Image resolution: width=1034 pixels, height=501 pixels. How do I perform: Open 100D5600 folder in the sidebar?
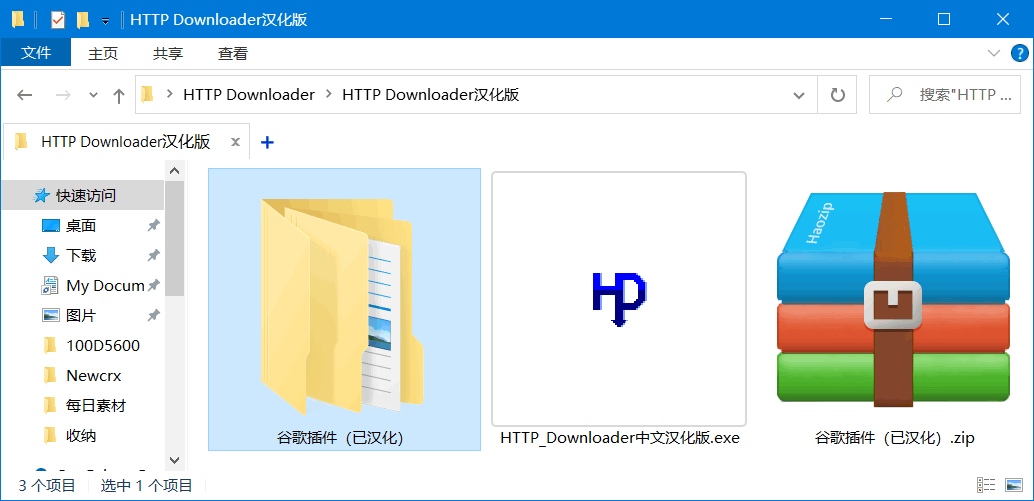103,345
